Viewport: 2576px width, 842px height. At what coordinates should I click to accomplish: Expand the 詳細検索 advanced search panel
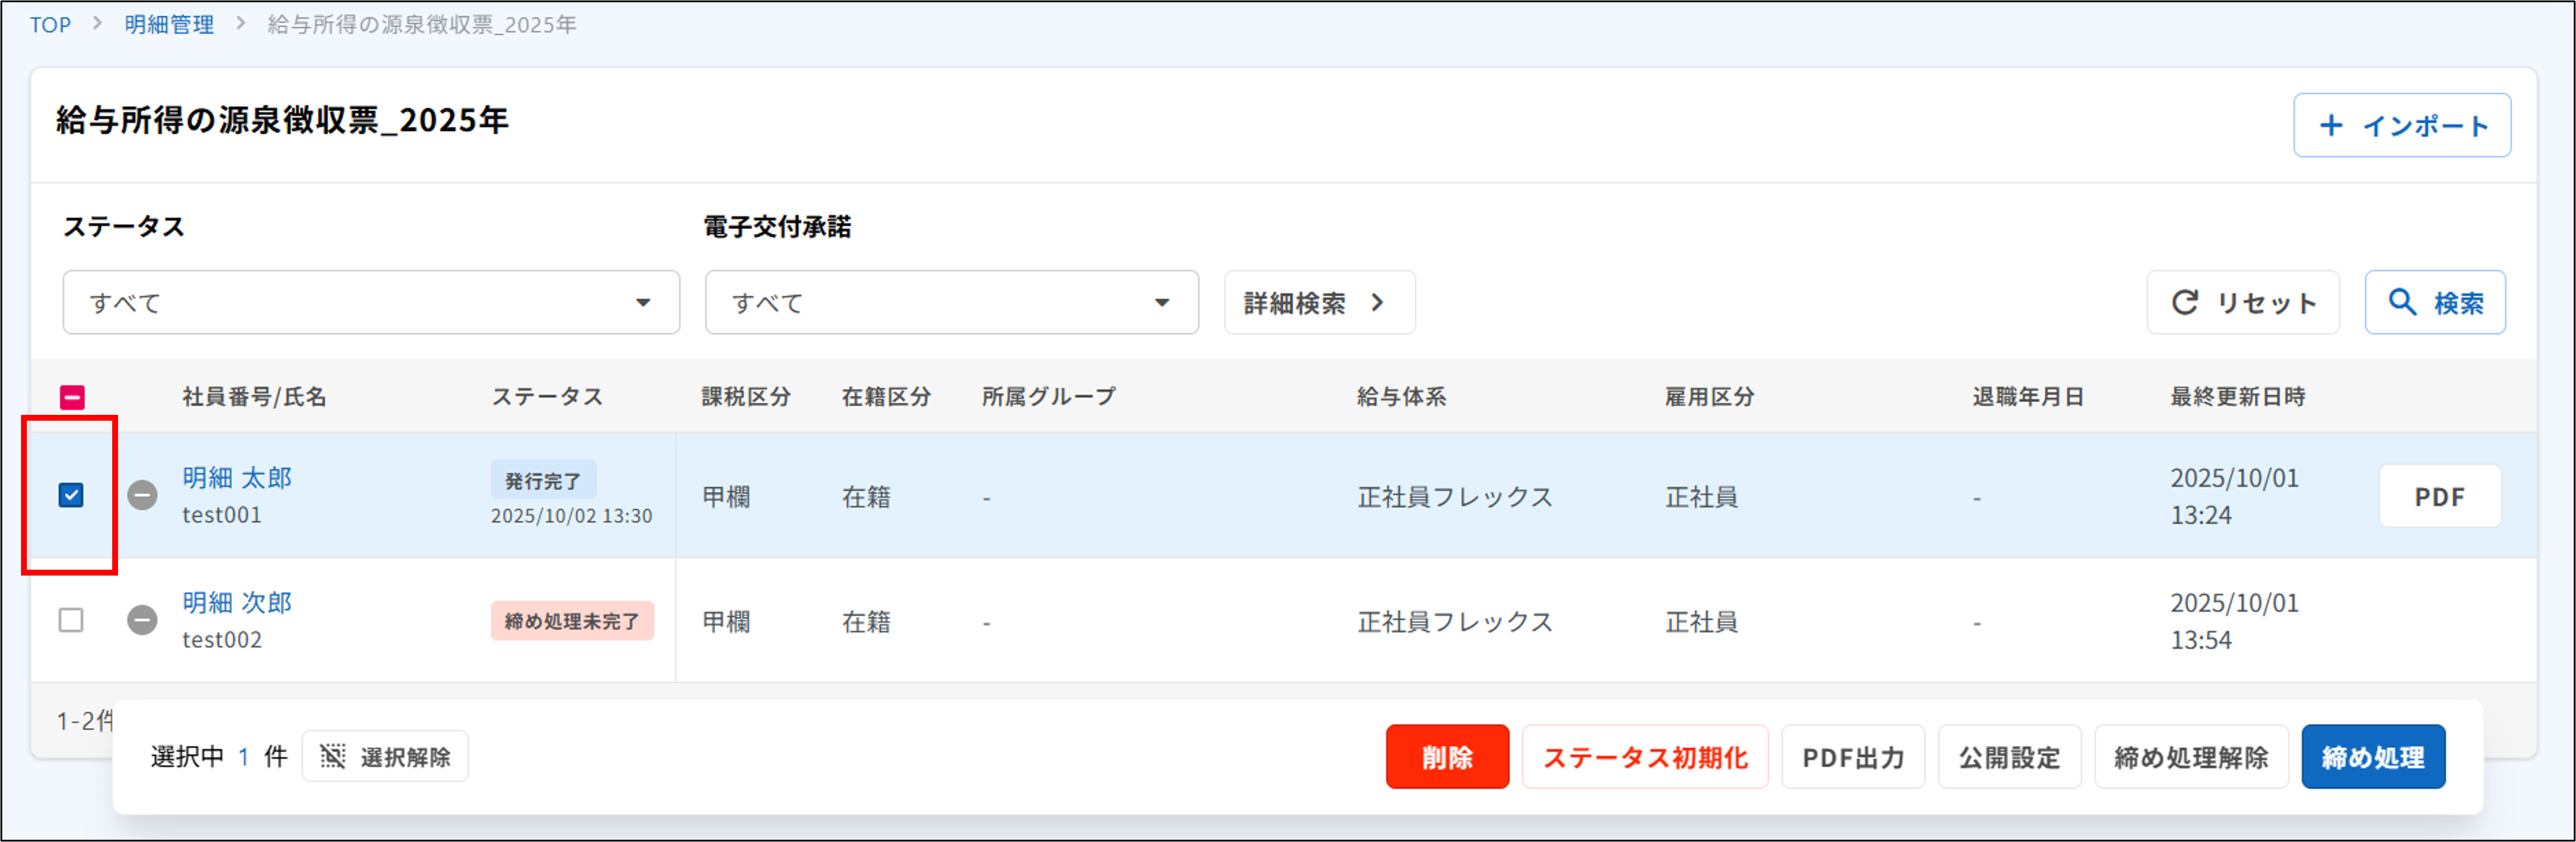coord(1318,302)
